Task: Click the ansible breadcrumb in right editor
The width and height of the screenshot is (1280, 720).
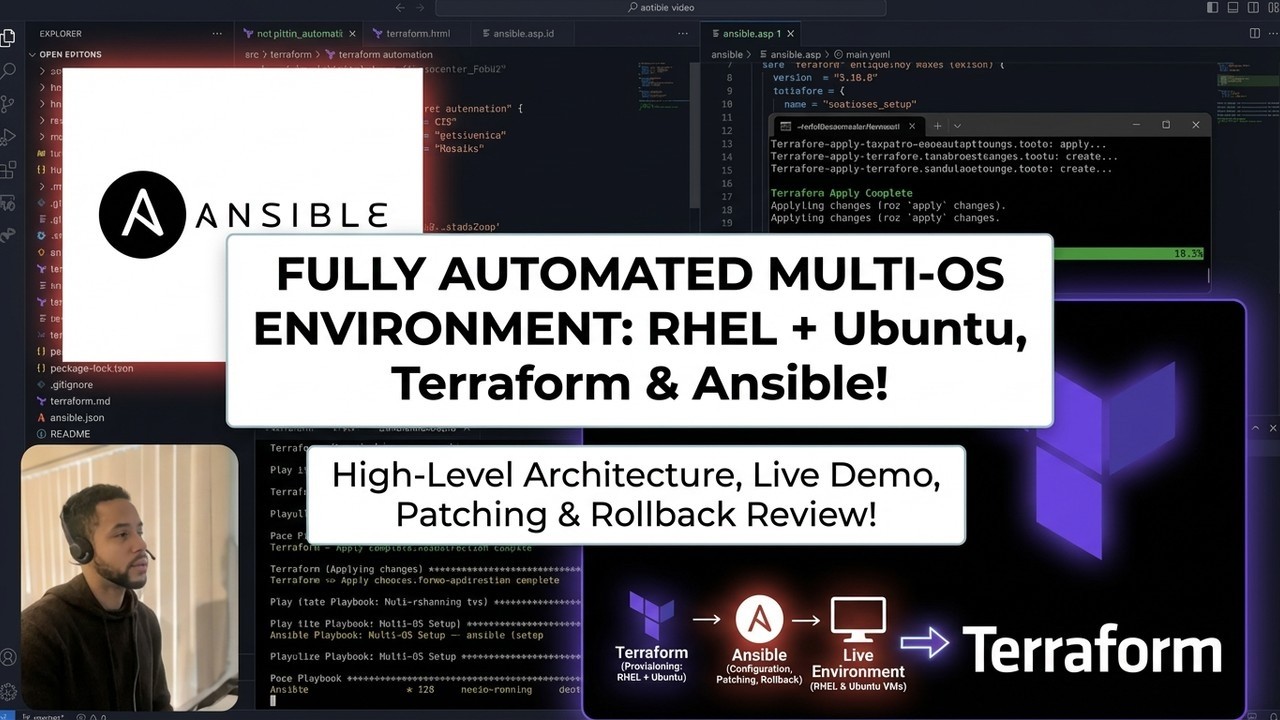Action: [727, 54]
